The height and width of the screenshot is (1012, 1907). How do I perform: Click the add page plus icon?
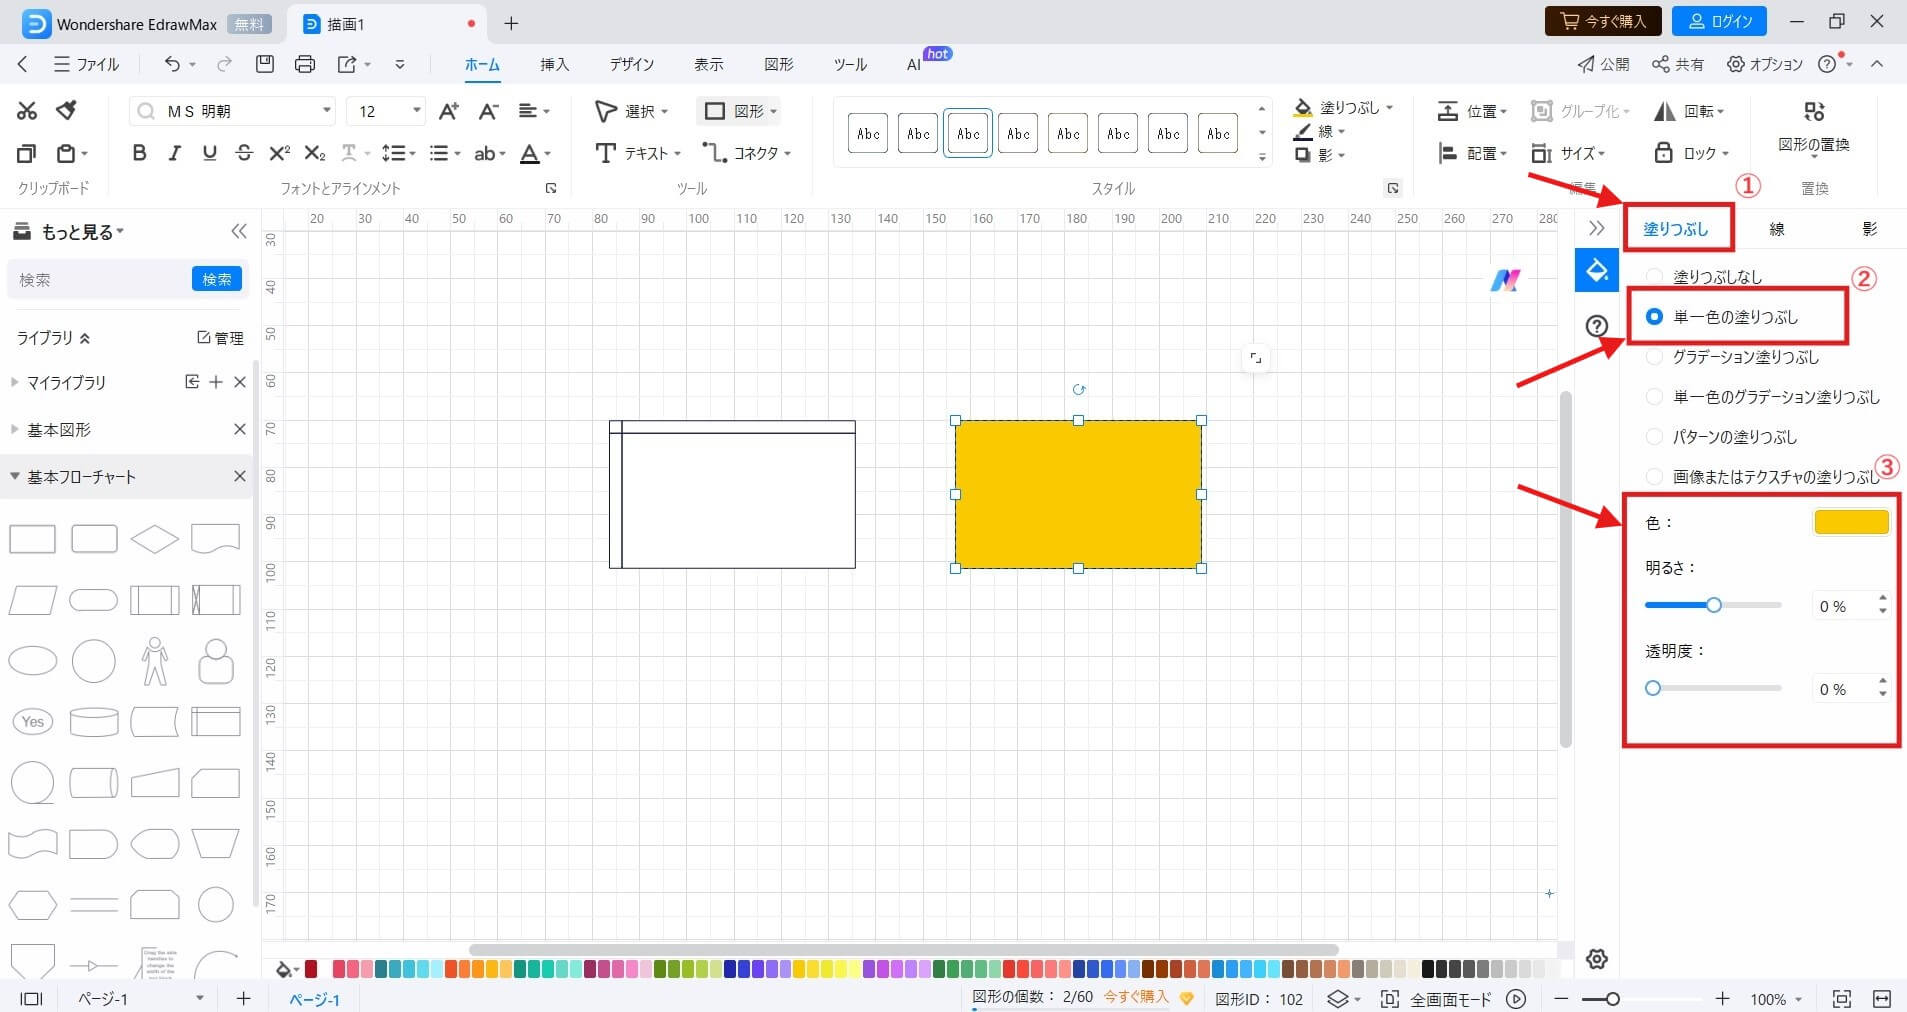(243, 998)
